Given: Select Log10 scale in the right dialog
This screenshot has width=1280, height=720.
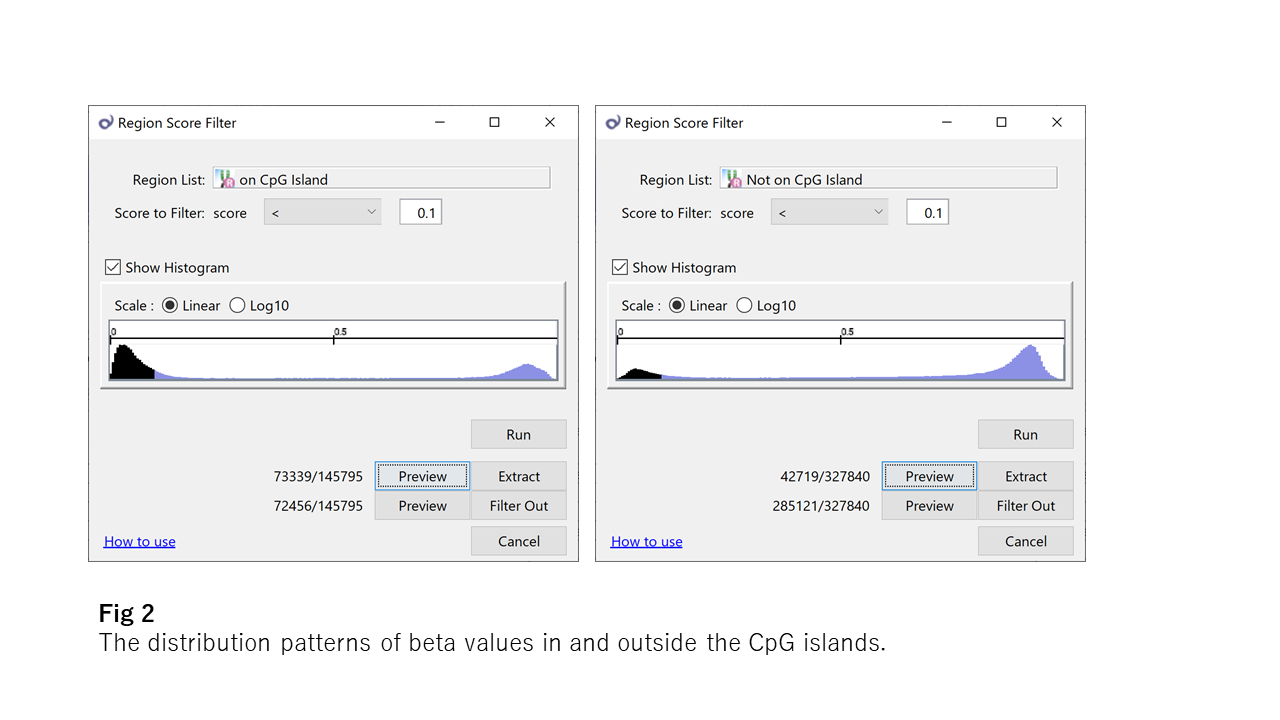Looking at the screenshot, I should [745, 306].
